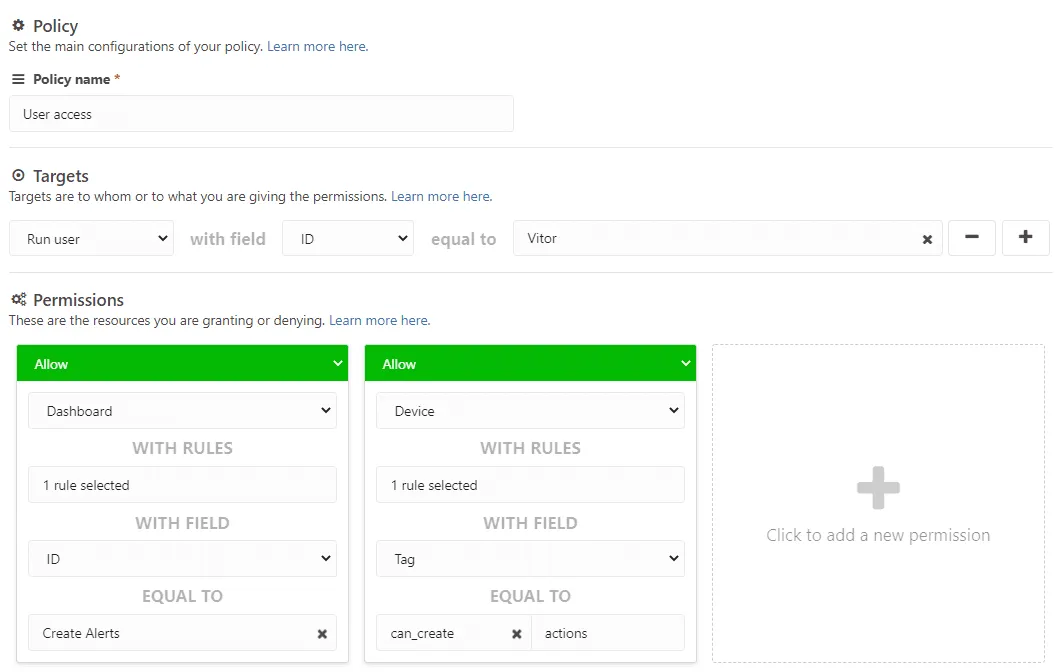This screenshot has width=1063, height=672.
Task: Open the Dashboard resource dropdown
Action: [x=182, y=411]
